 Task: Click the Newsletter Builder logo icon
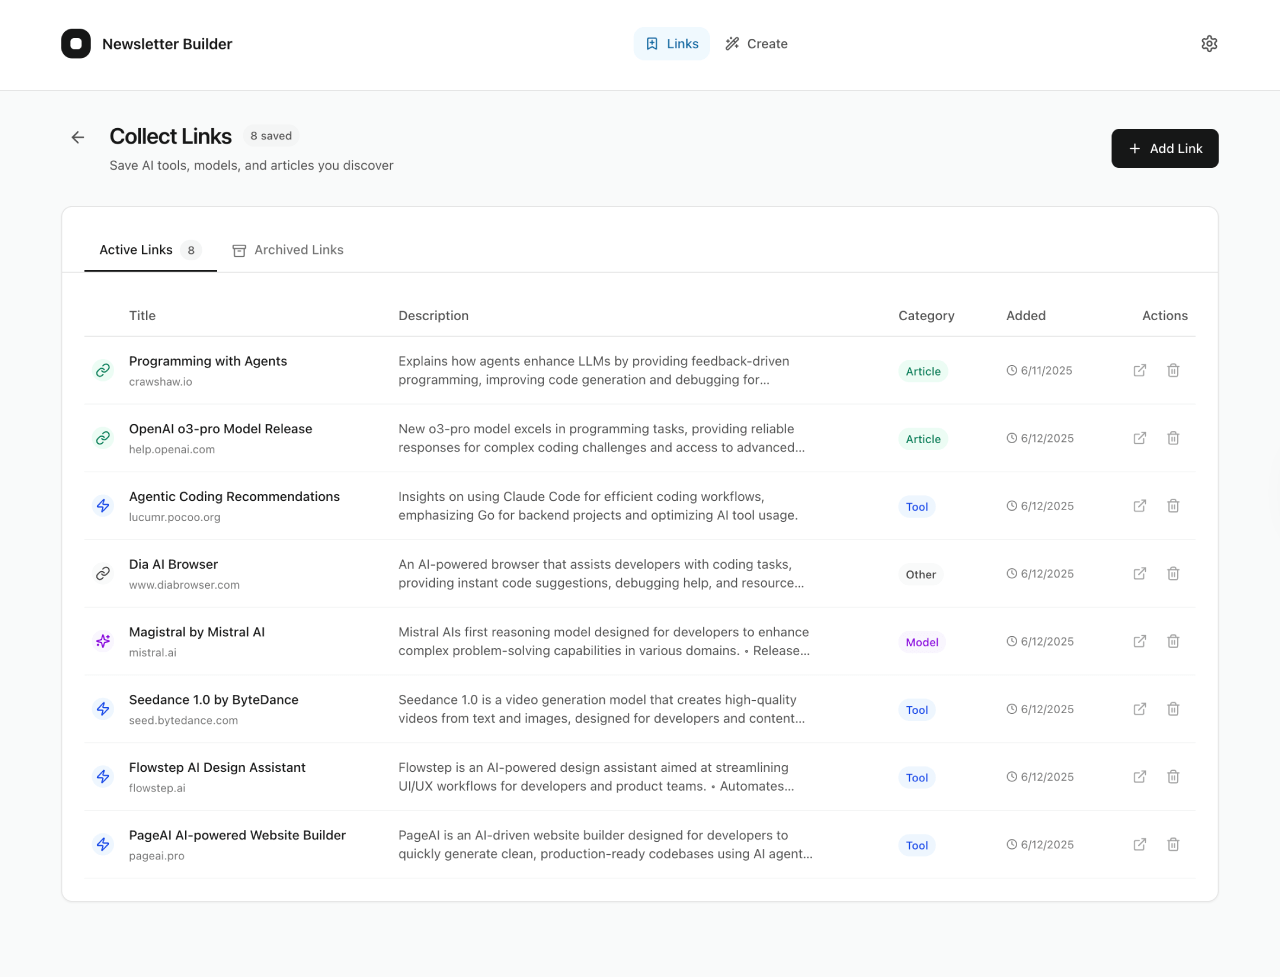coord(76,44)
